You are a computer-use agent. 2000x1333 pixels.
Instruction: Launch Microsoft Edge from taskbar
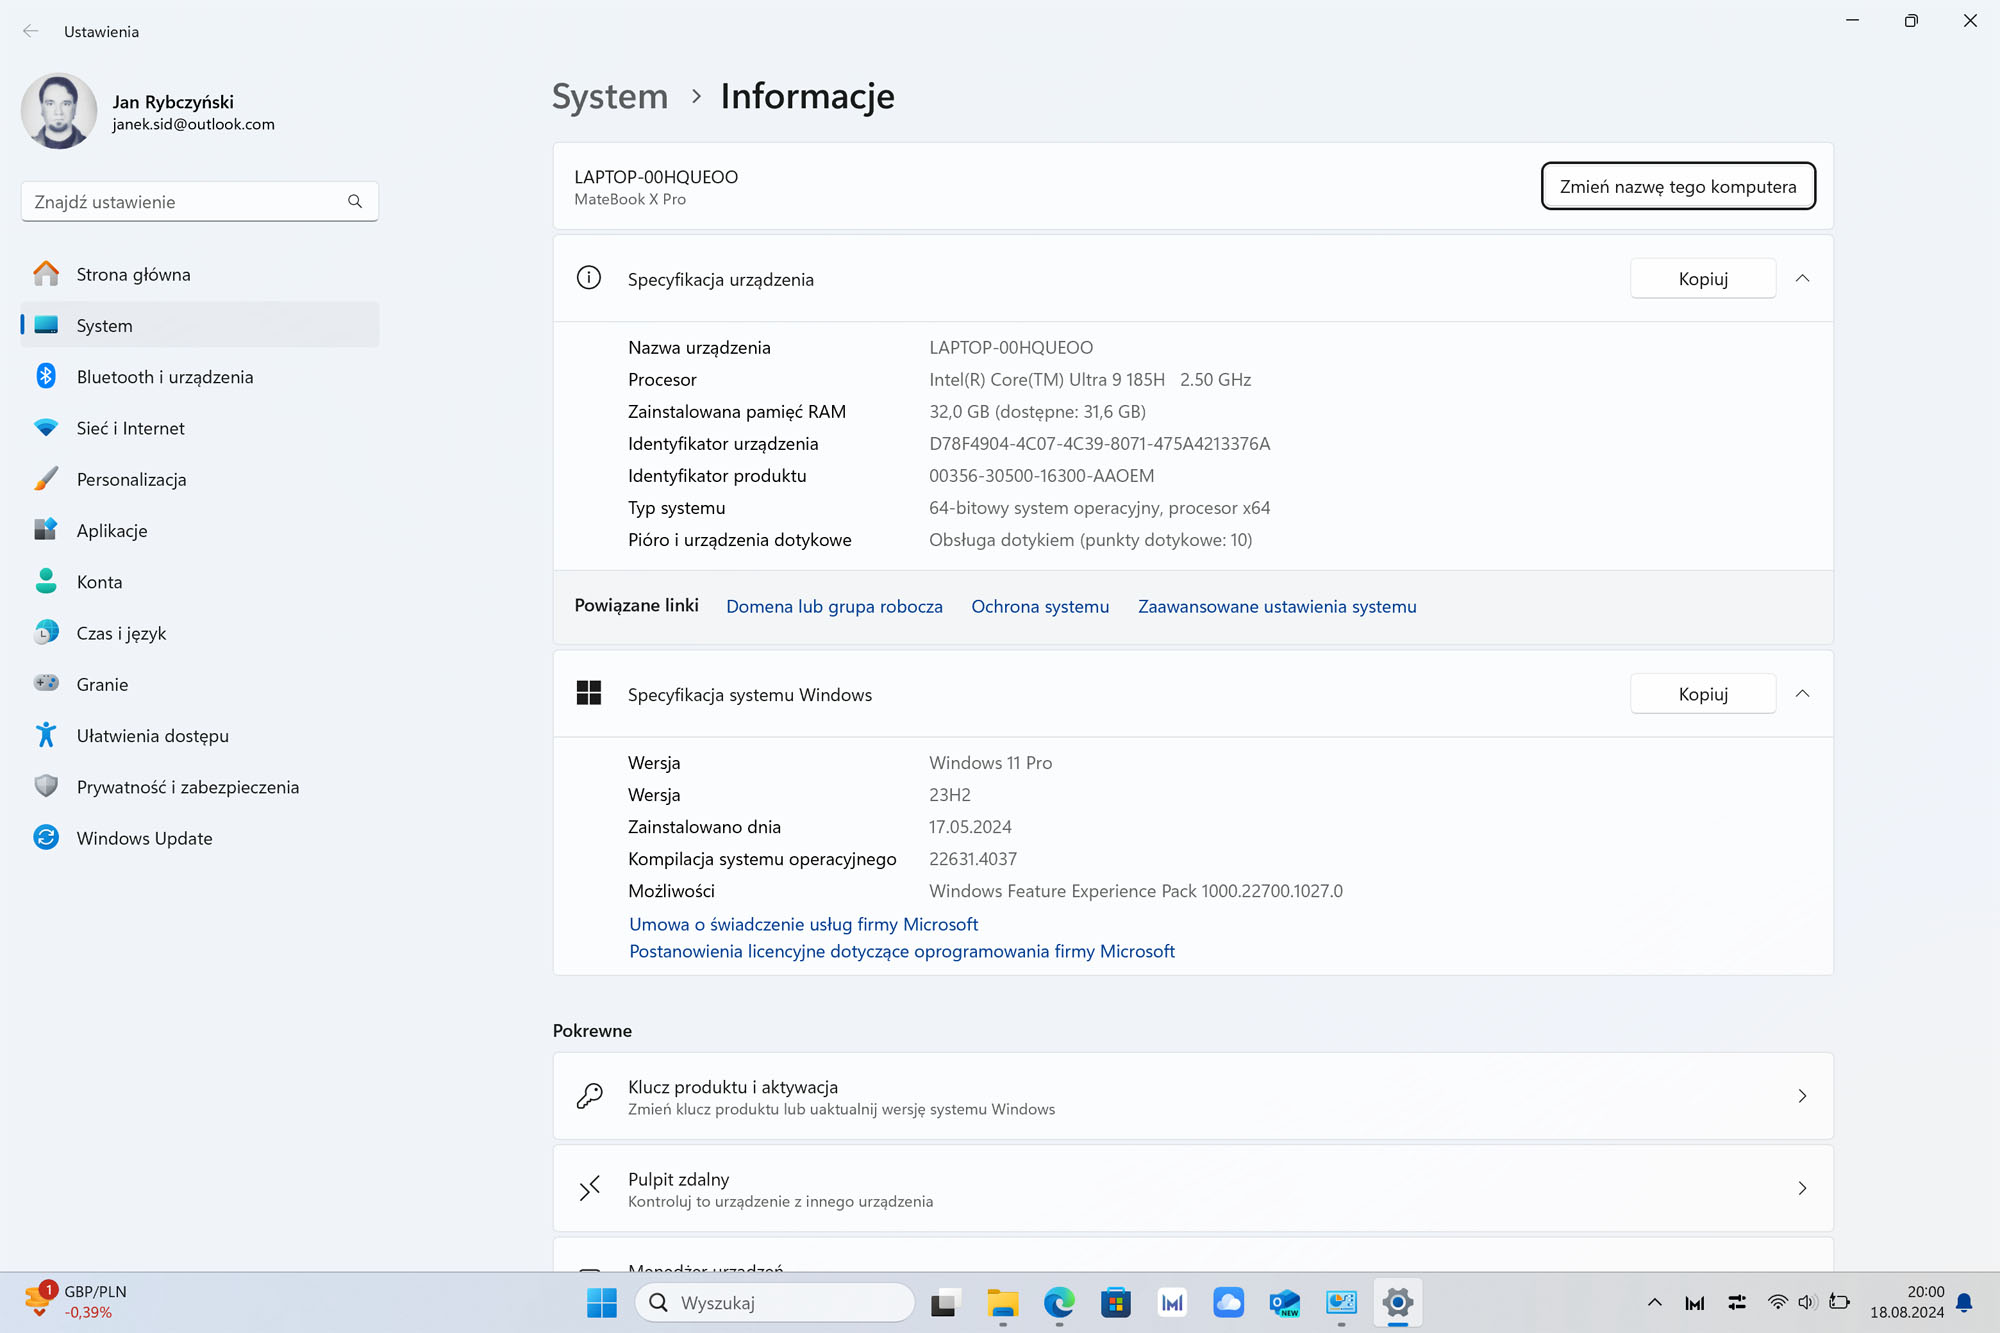click(1059, 1302)
